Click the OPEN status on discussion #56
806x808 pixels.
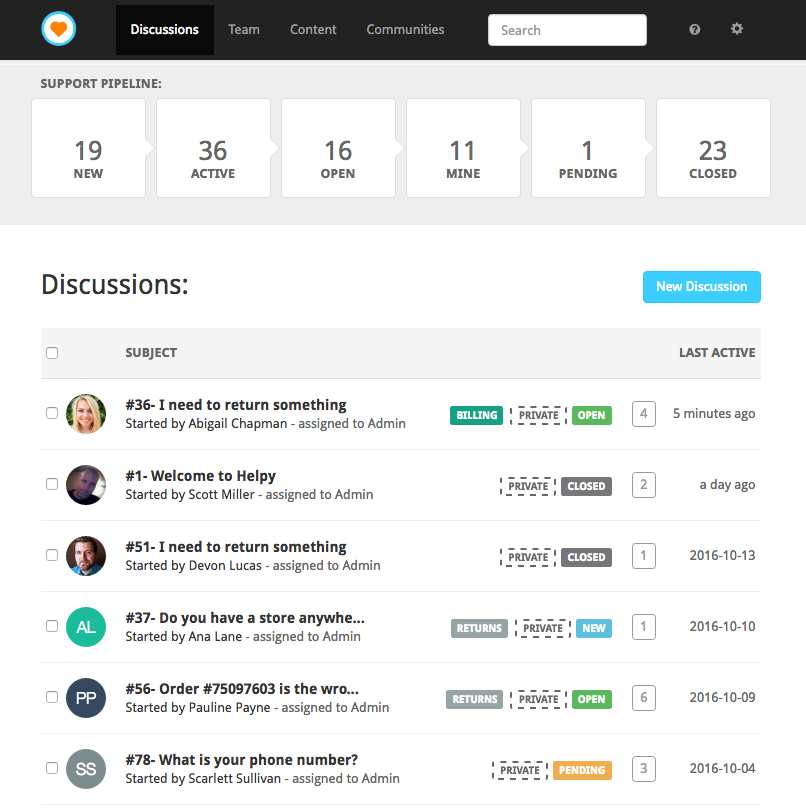[x=591, y=699]
